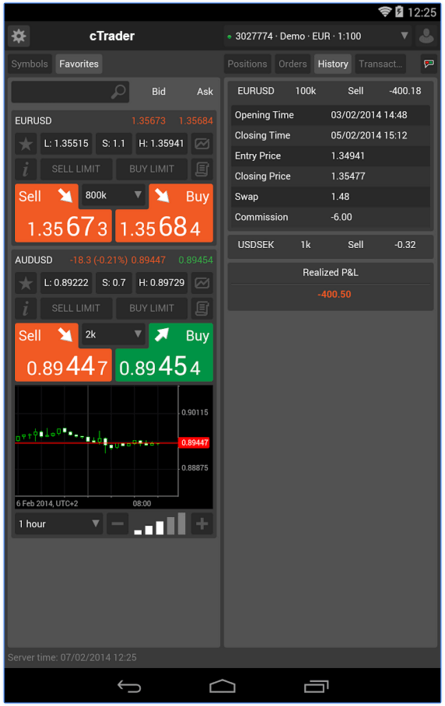
Task: Tap the Android home button
Action: pyautogui.click(x=222, y=686)
